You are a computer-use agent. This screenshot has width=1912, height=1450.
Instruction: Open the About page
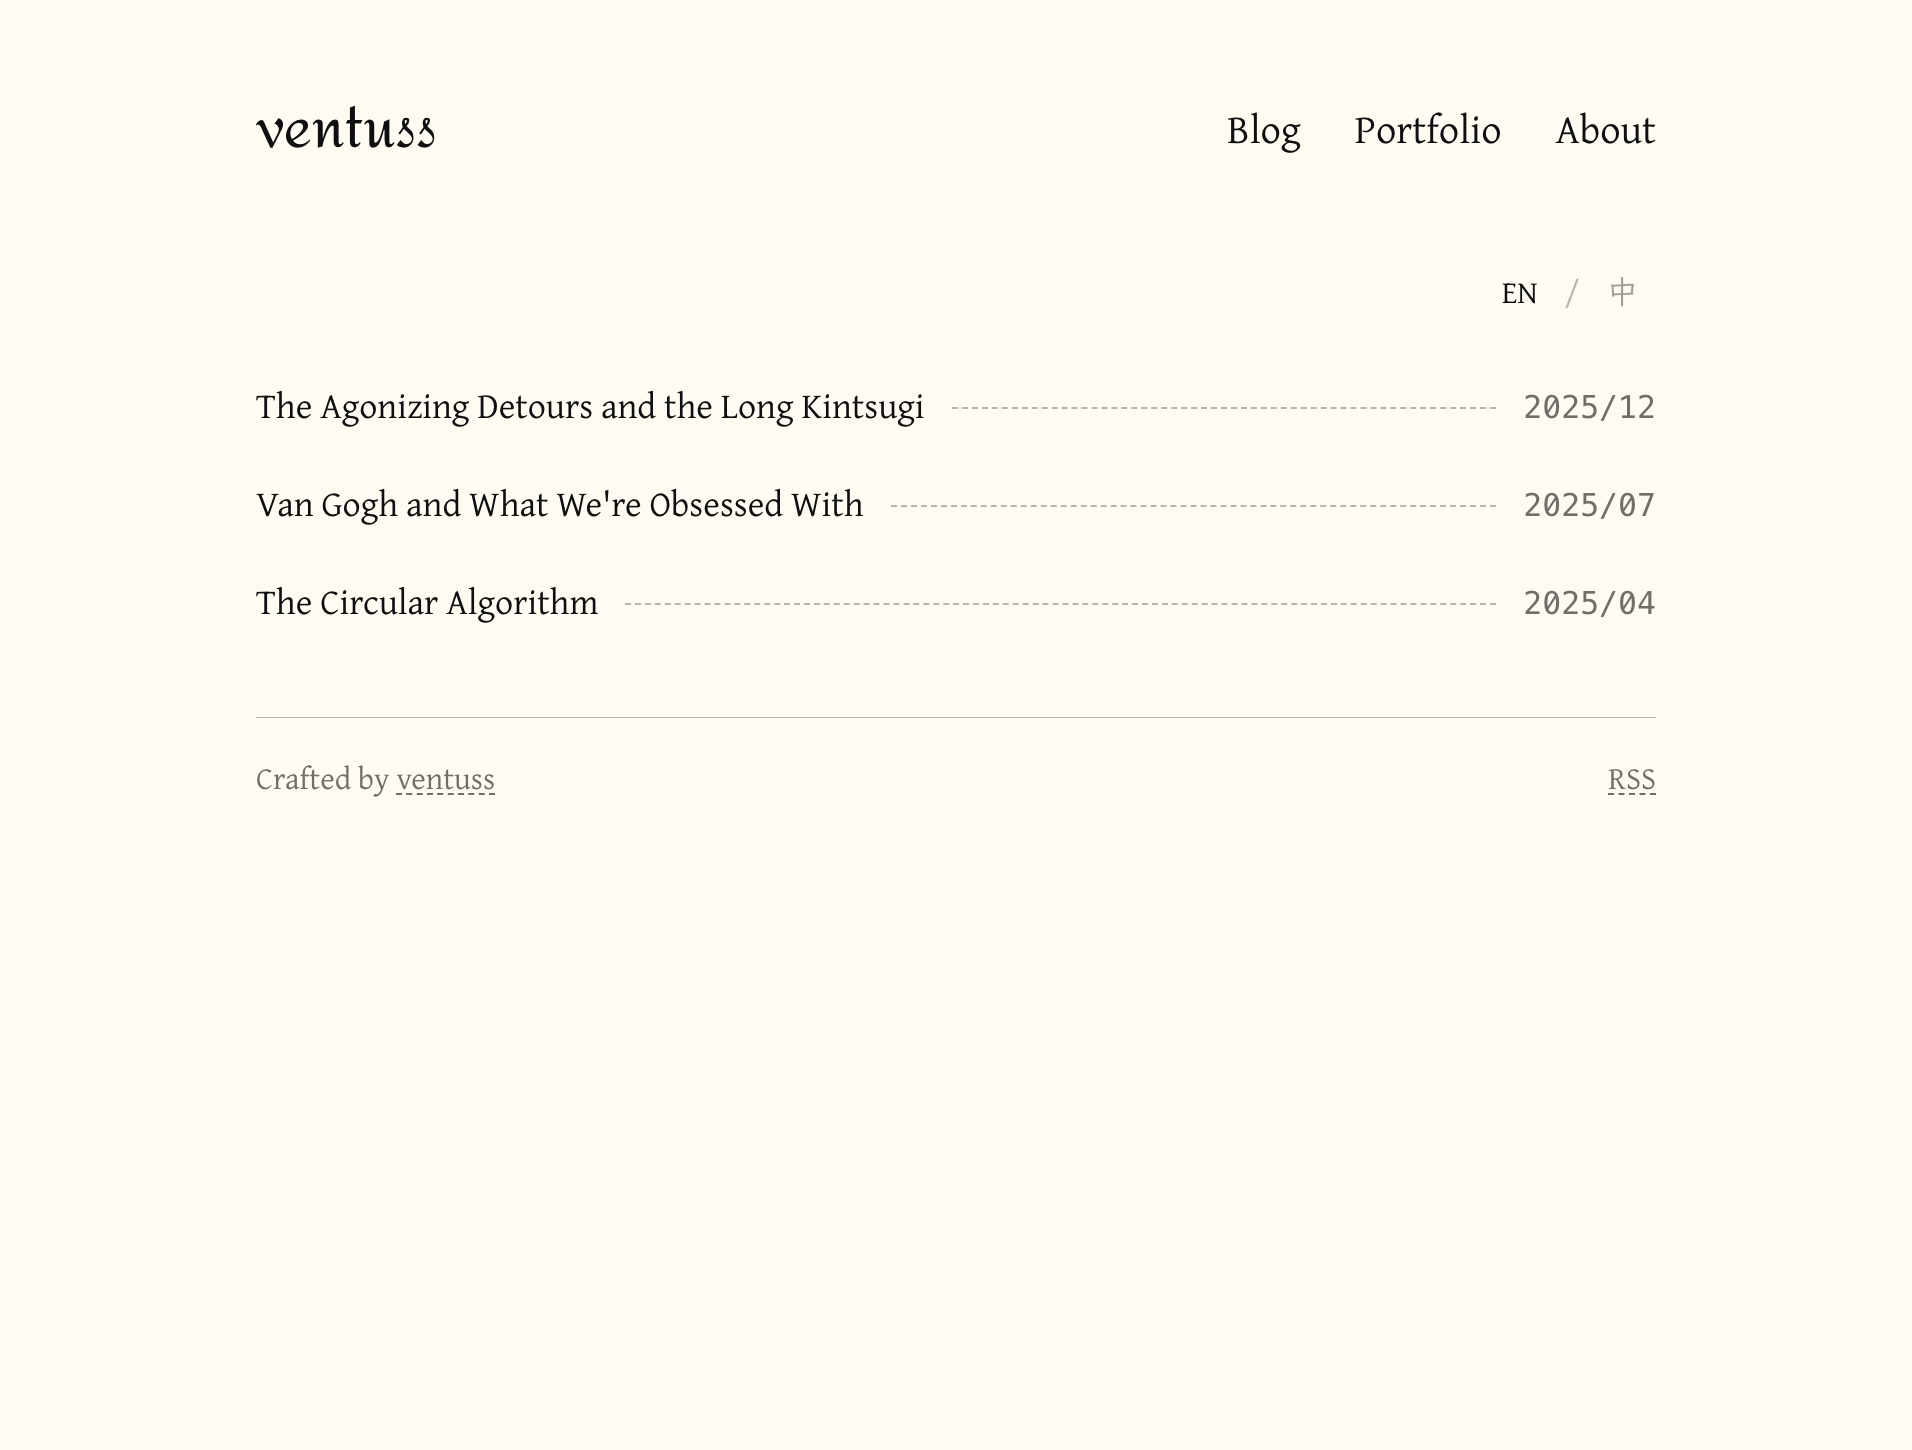pos(1605,131)
